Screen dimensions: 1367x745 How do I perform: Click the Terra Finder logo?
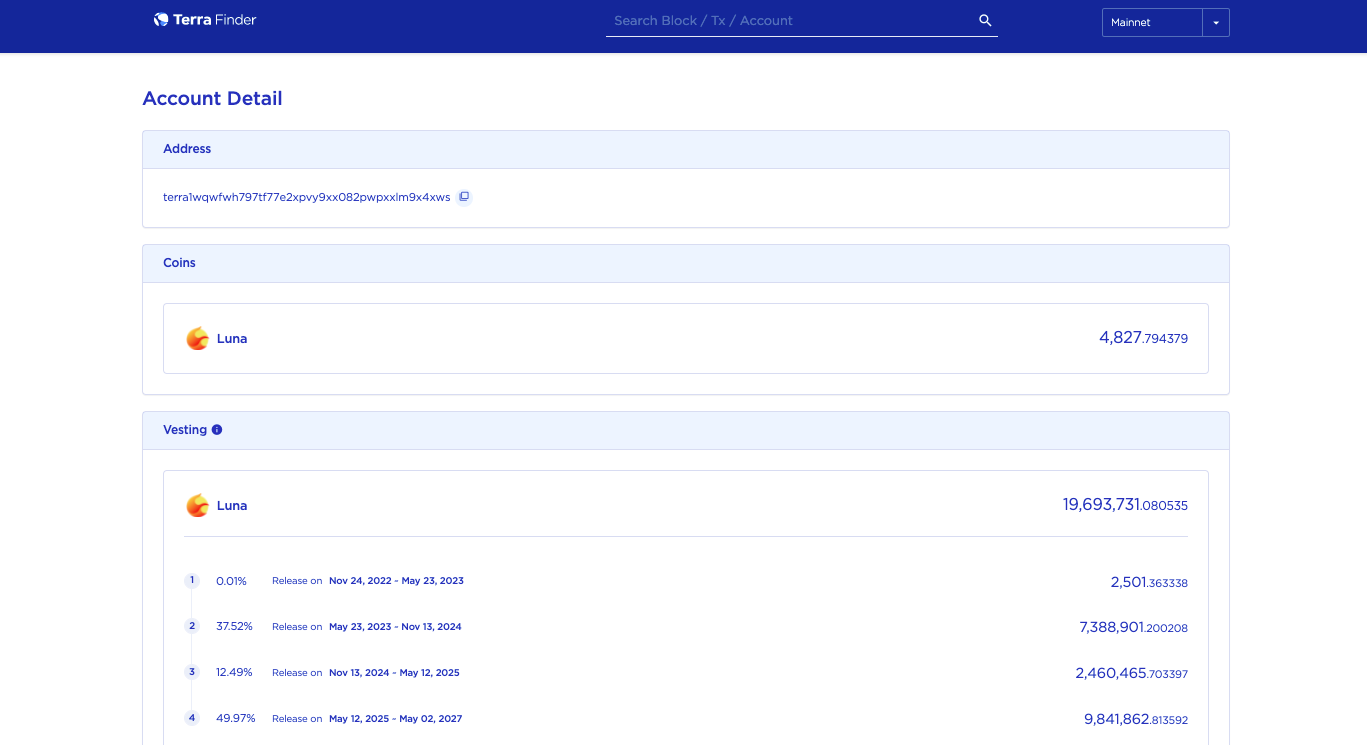pos(205,20)
